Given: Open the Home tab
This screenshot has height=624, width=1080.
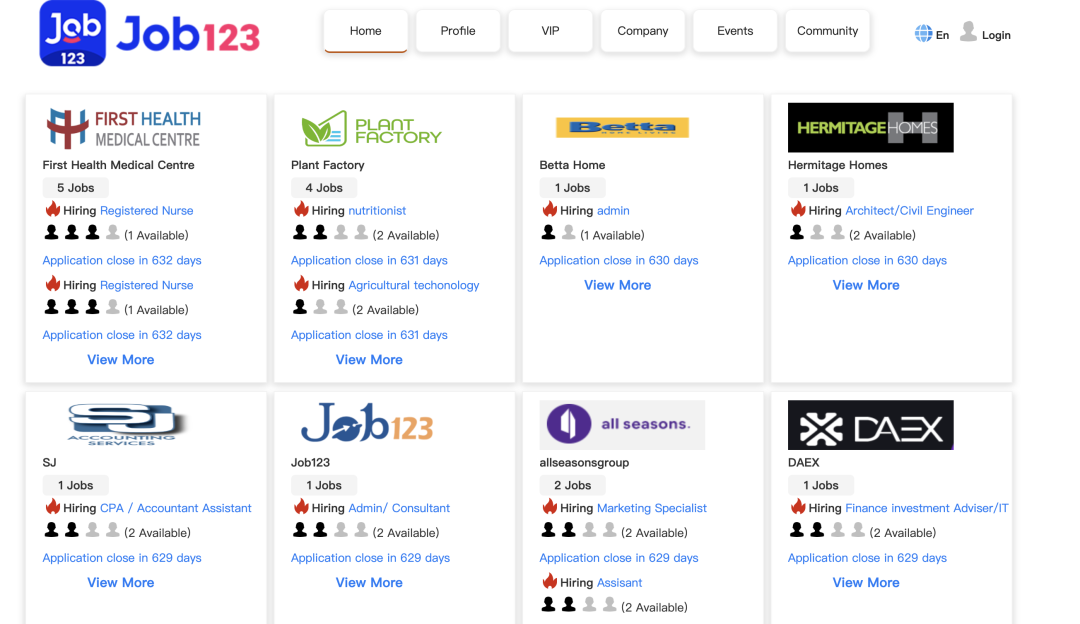Looking at the screenshot, I should point(365,31).
